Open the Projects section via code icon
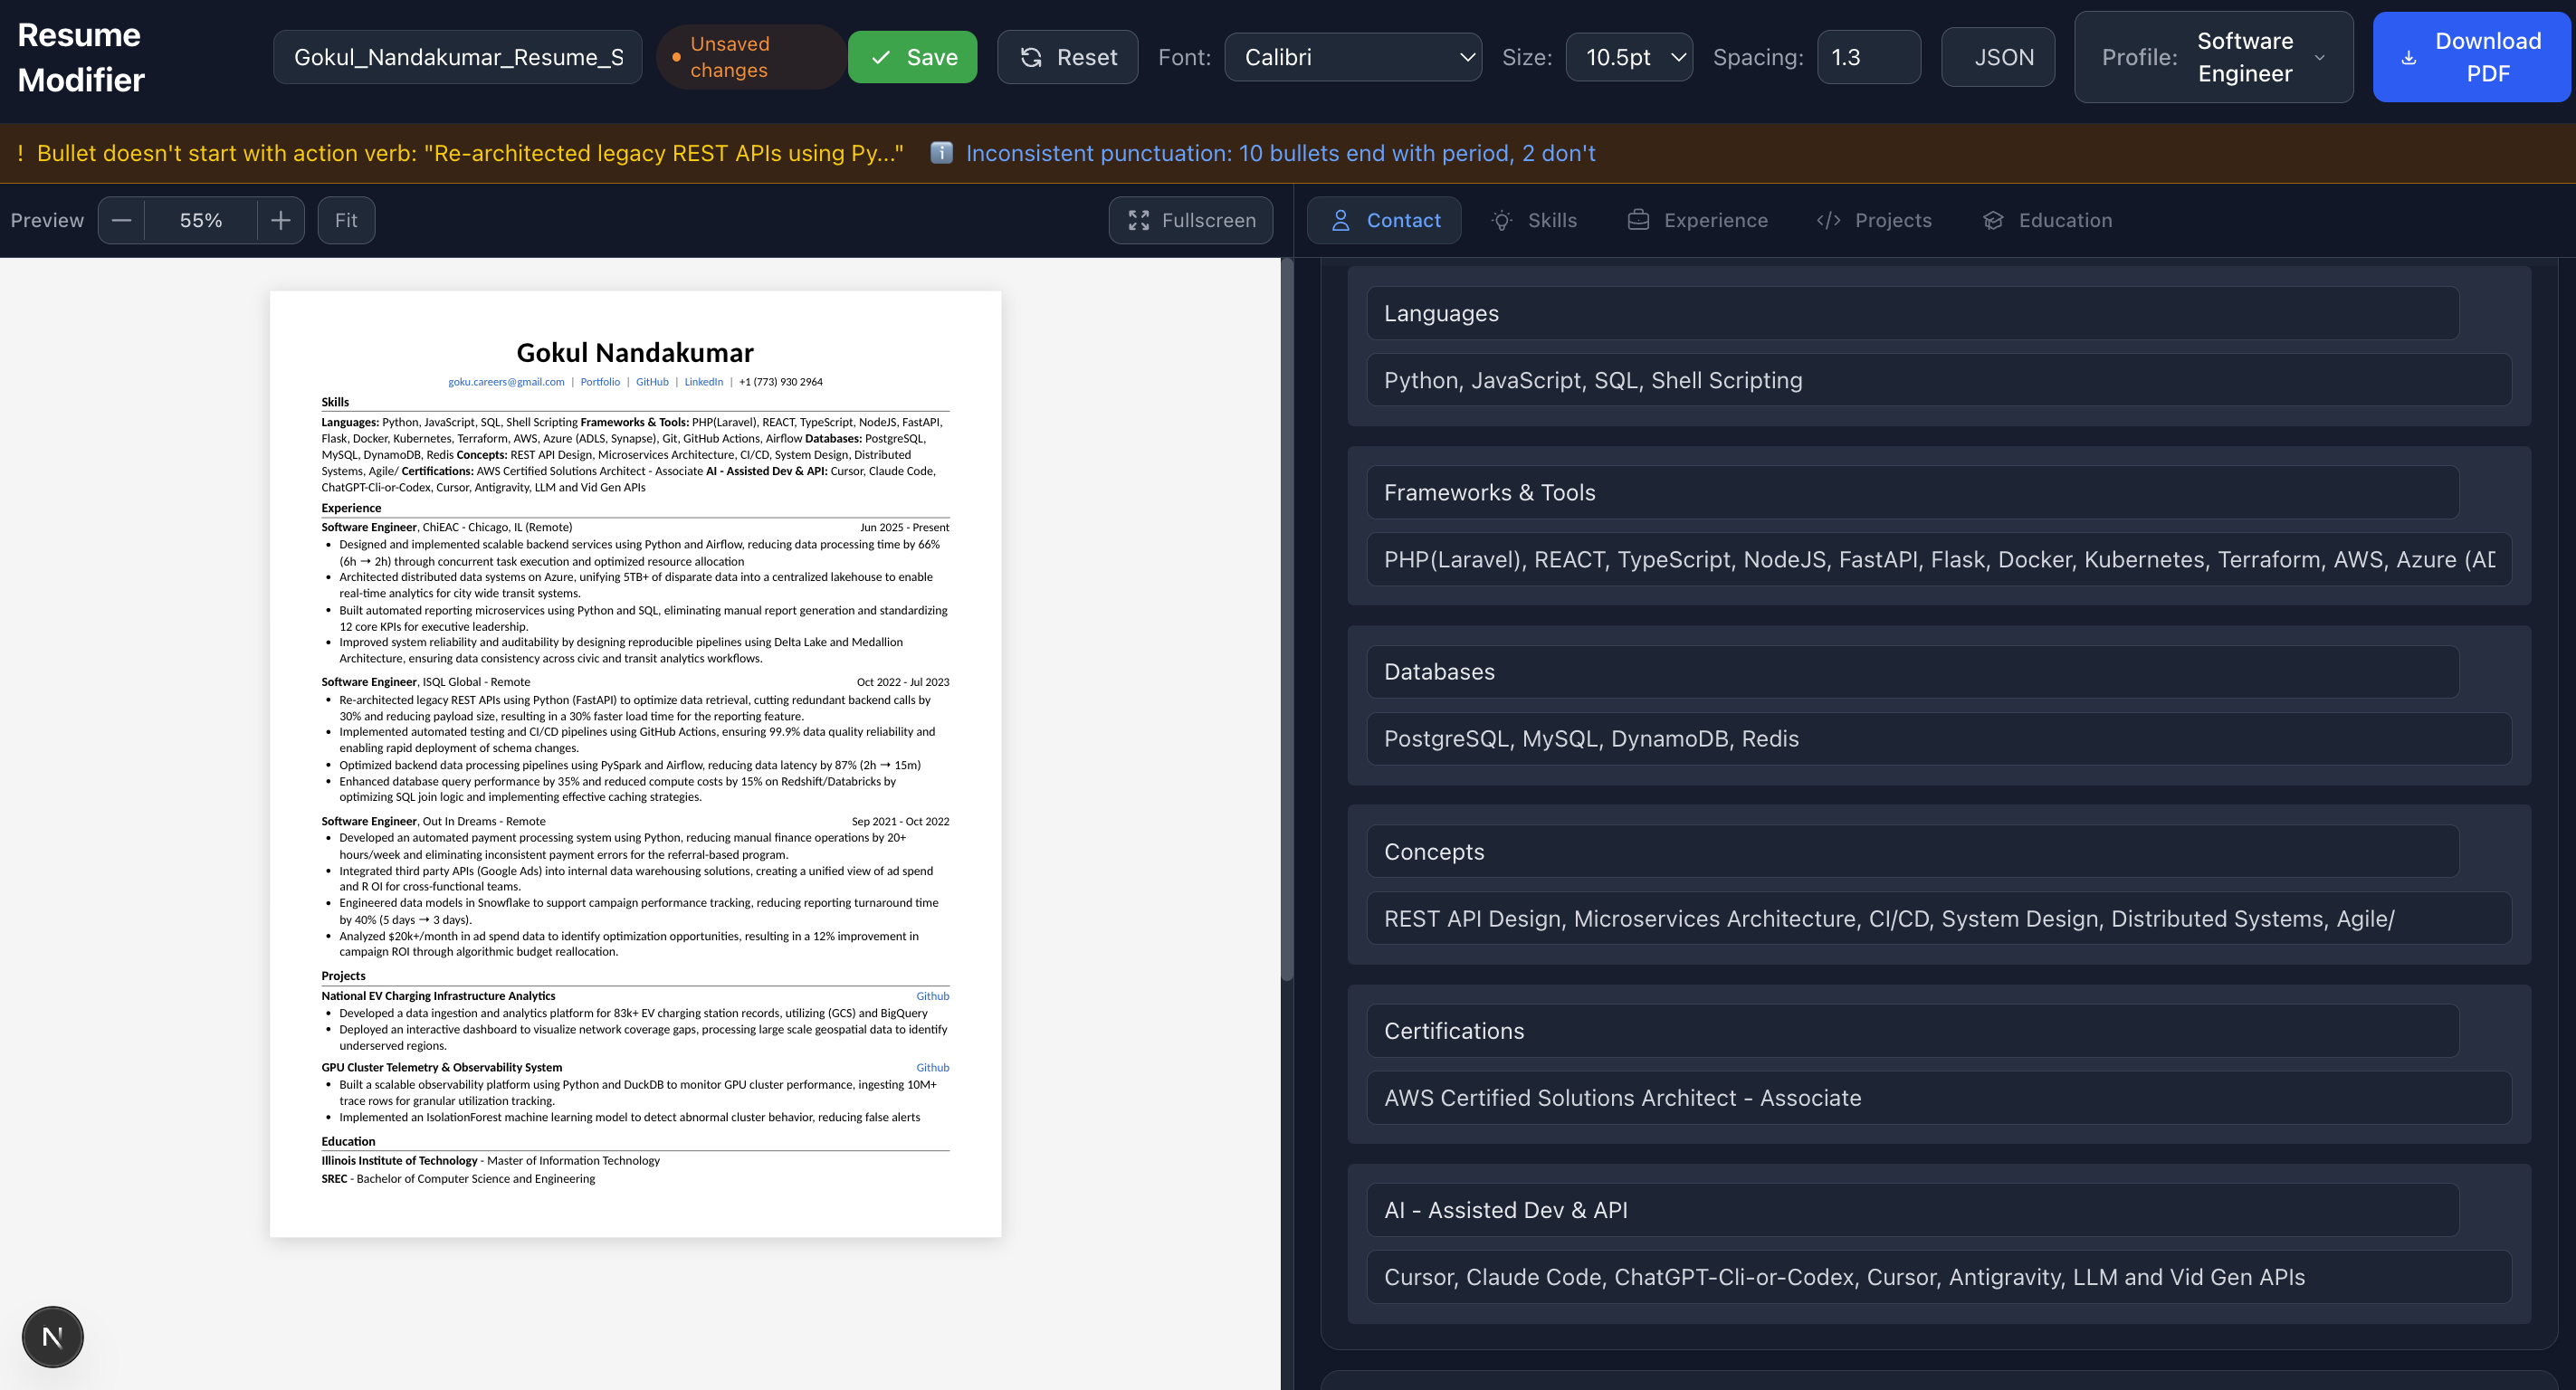 1829,220
